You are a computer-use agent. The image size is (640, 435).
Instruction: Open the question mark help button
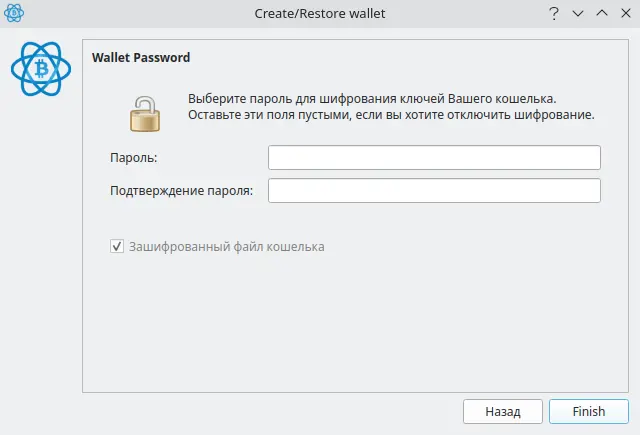click(x=553, y=13)
